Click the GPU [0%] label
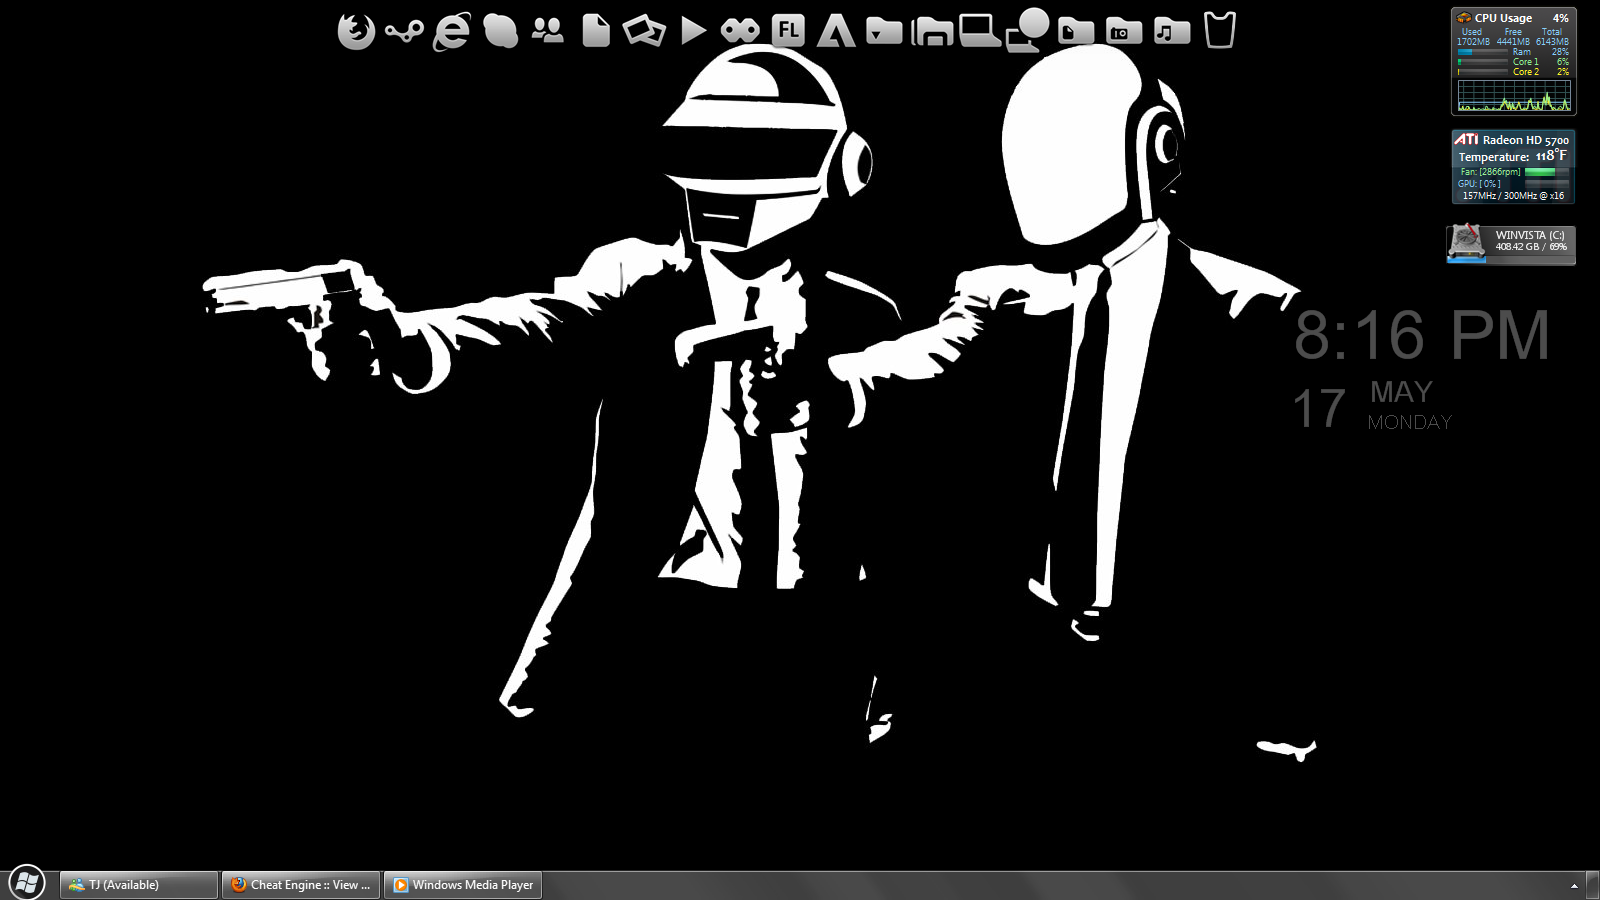The image size is (1600, 900). (x=1479, y=184)
